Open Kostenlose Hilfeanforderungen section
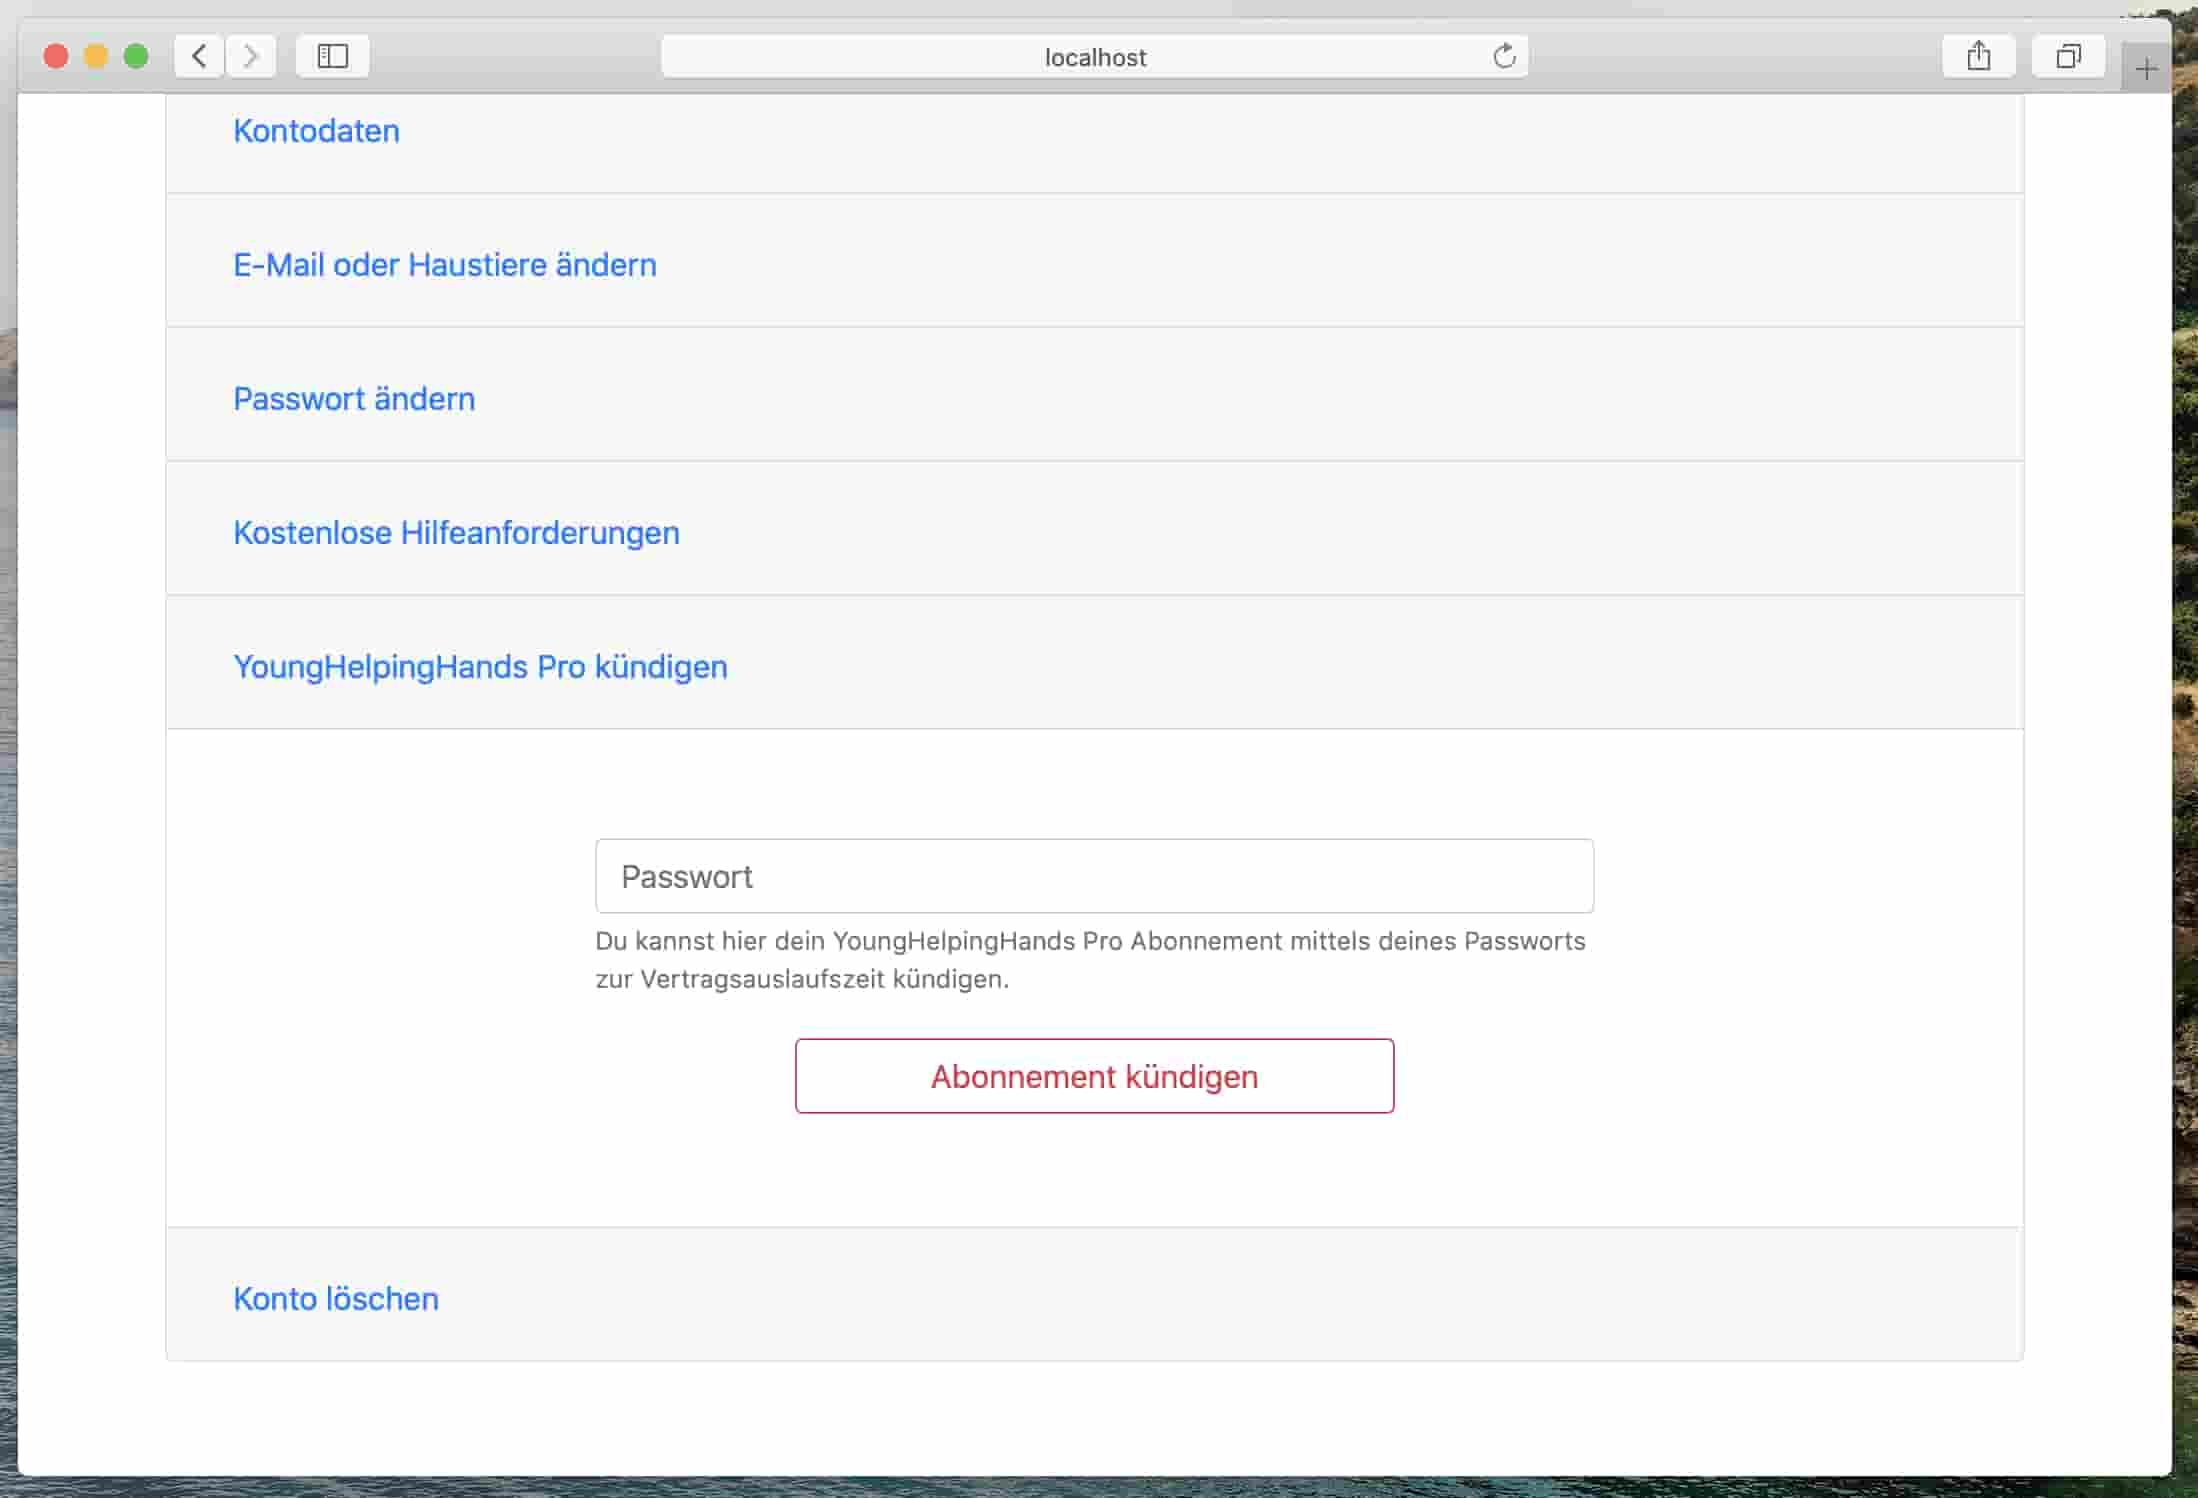Viewport: 2198px width, 1498px height. [456, 533]
